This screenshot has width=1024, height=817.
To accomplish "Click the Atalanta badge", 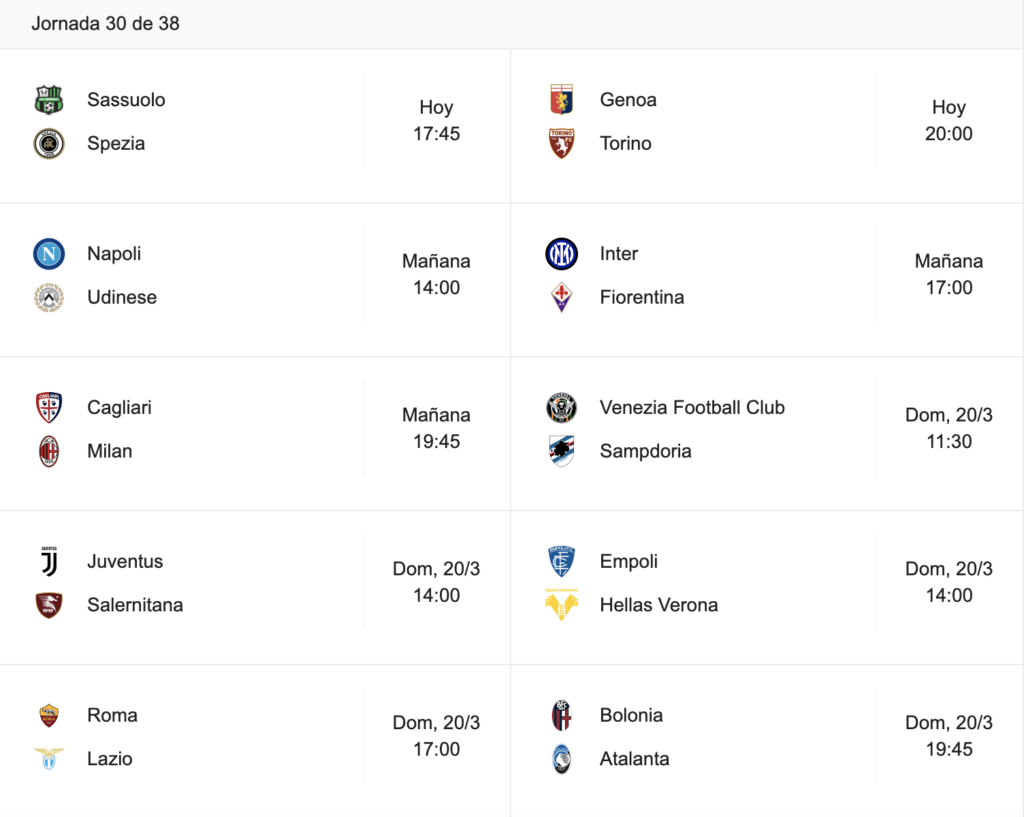I will [x=562, y=759].
